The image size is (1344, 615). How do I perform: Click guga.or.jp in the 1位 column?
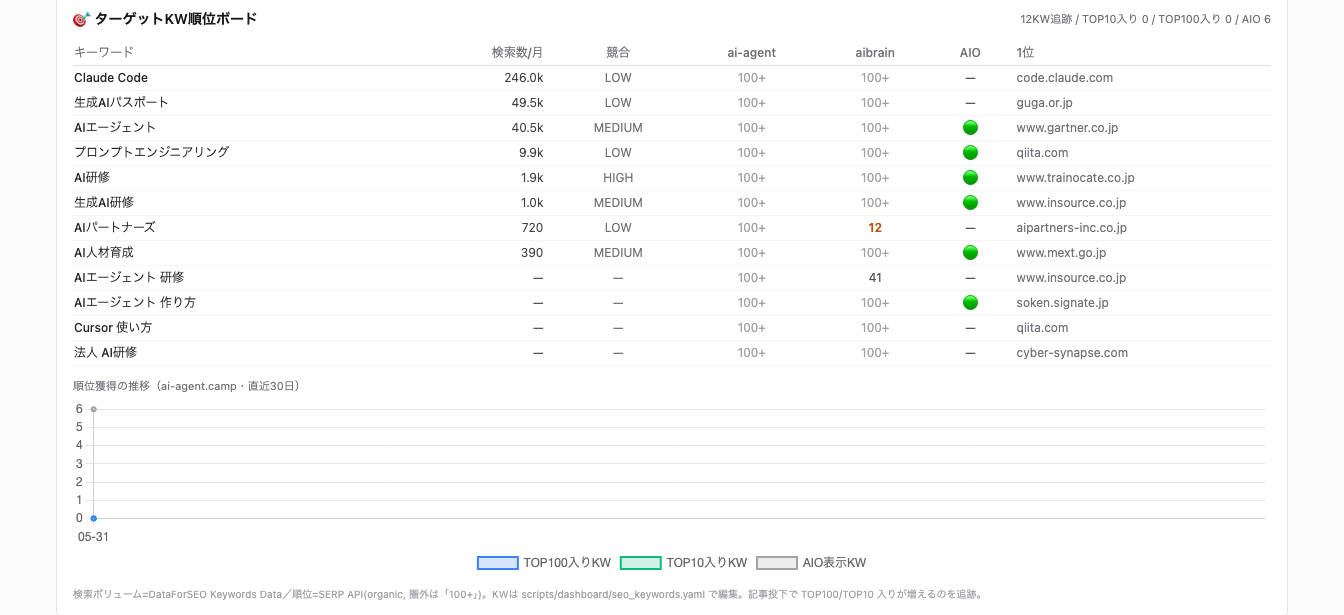tap(1044, 103)
